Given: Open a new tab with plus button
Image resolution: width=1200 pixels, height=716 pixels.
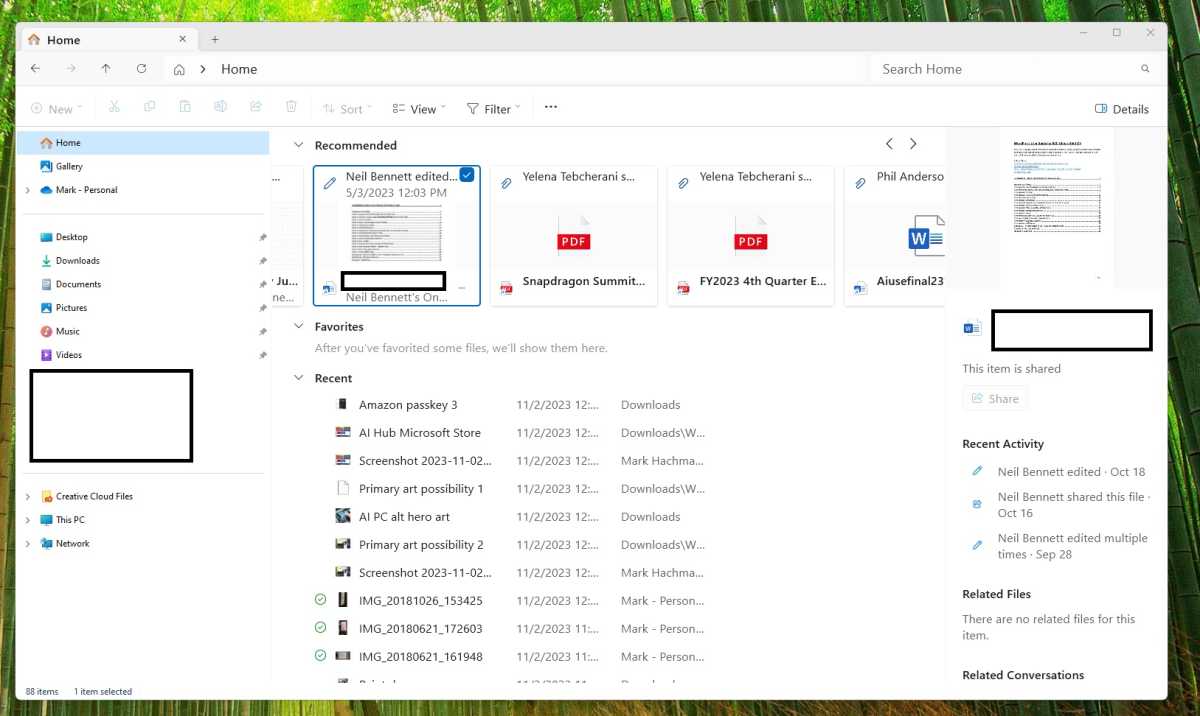Looking at the screenshot, I should coord(214,40).
